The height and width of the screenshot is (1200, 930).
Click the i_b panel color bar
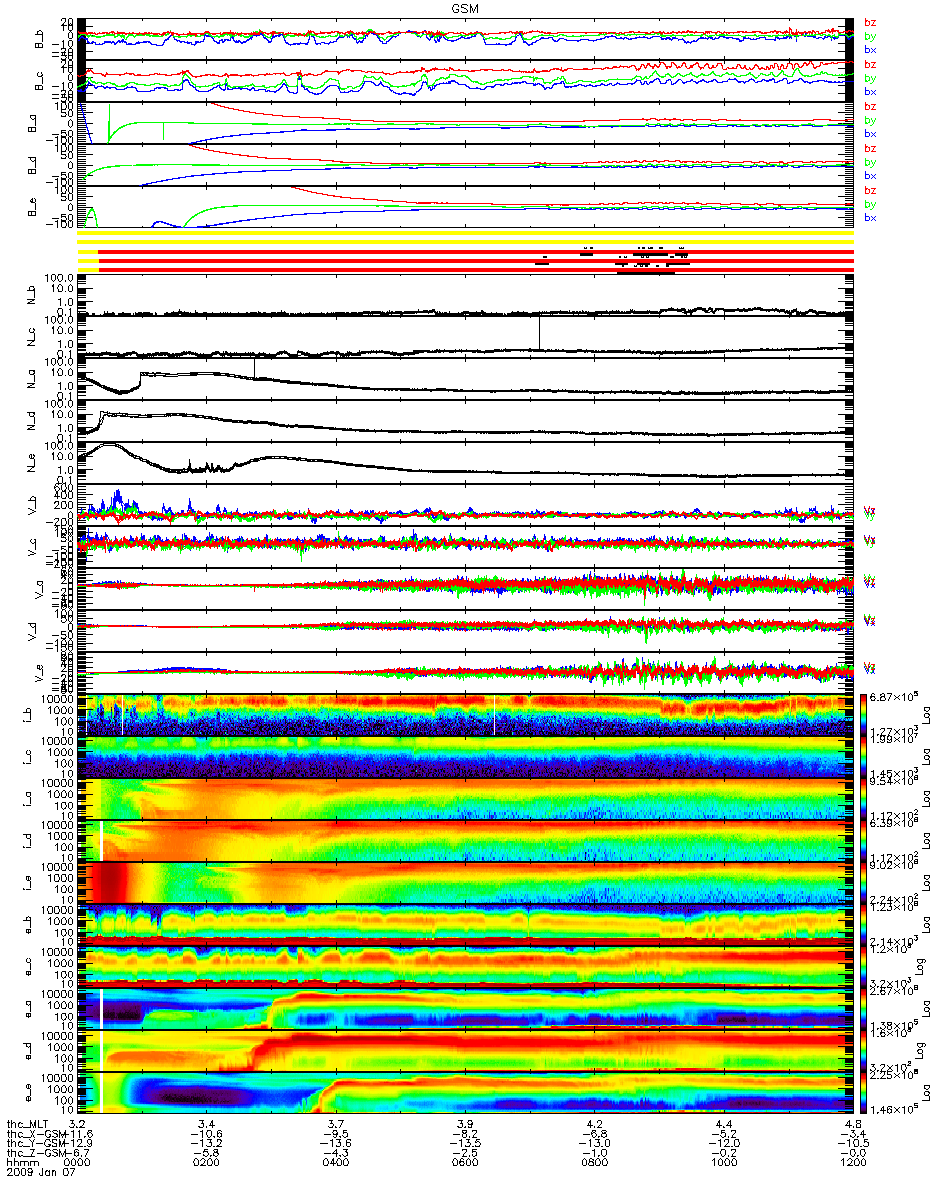[865, 714]
